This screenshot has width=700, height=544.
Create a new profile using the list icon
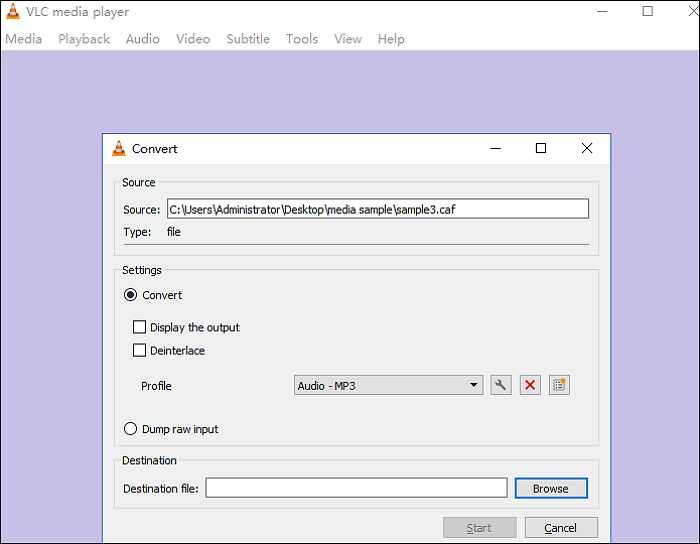coord(559,385)
